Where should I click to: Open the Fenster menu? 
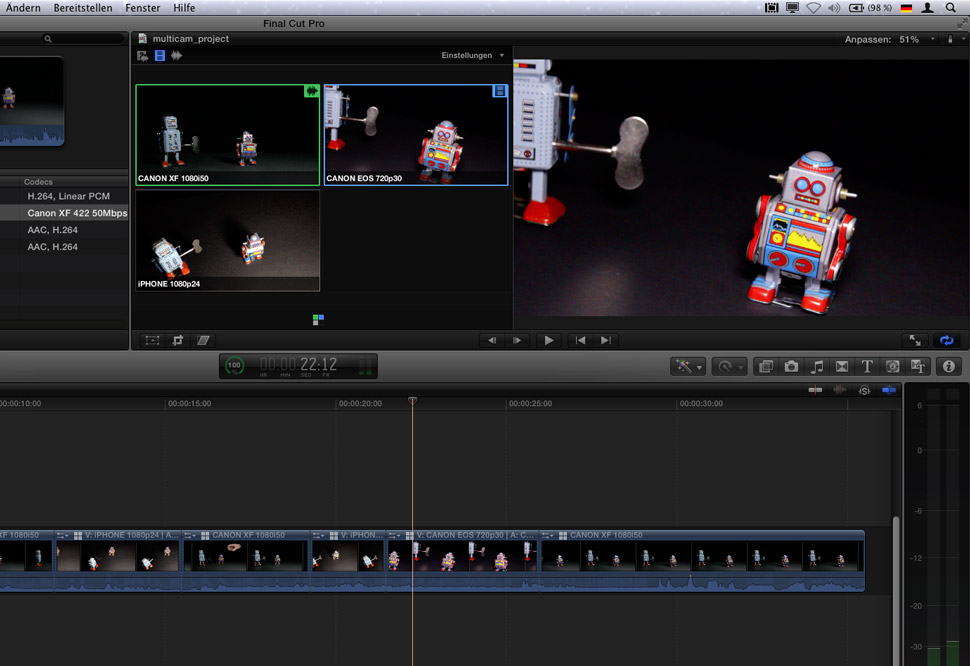pyautogui.click(x=142, y=7)
